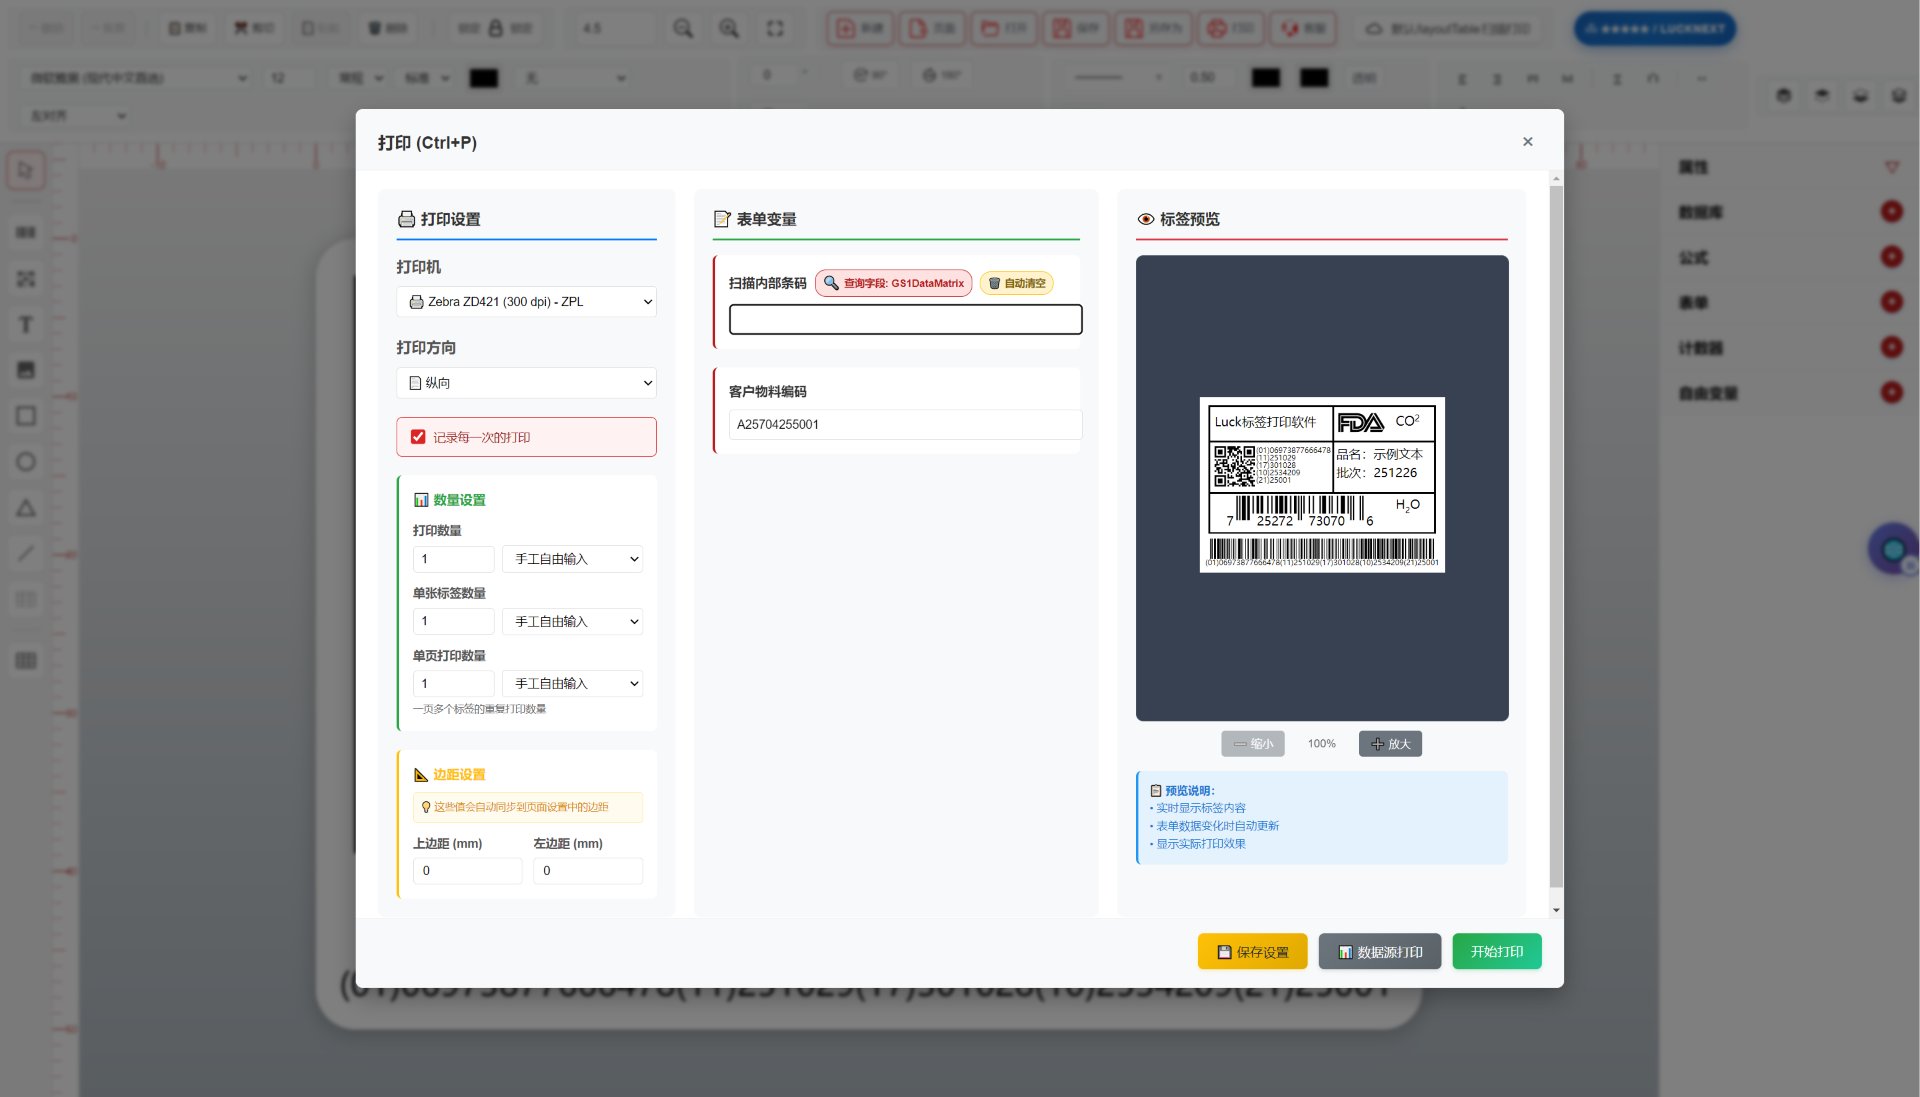
Task: Click the 保存设置 save button
Action: [x=1252, y=952]
